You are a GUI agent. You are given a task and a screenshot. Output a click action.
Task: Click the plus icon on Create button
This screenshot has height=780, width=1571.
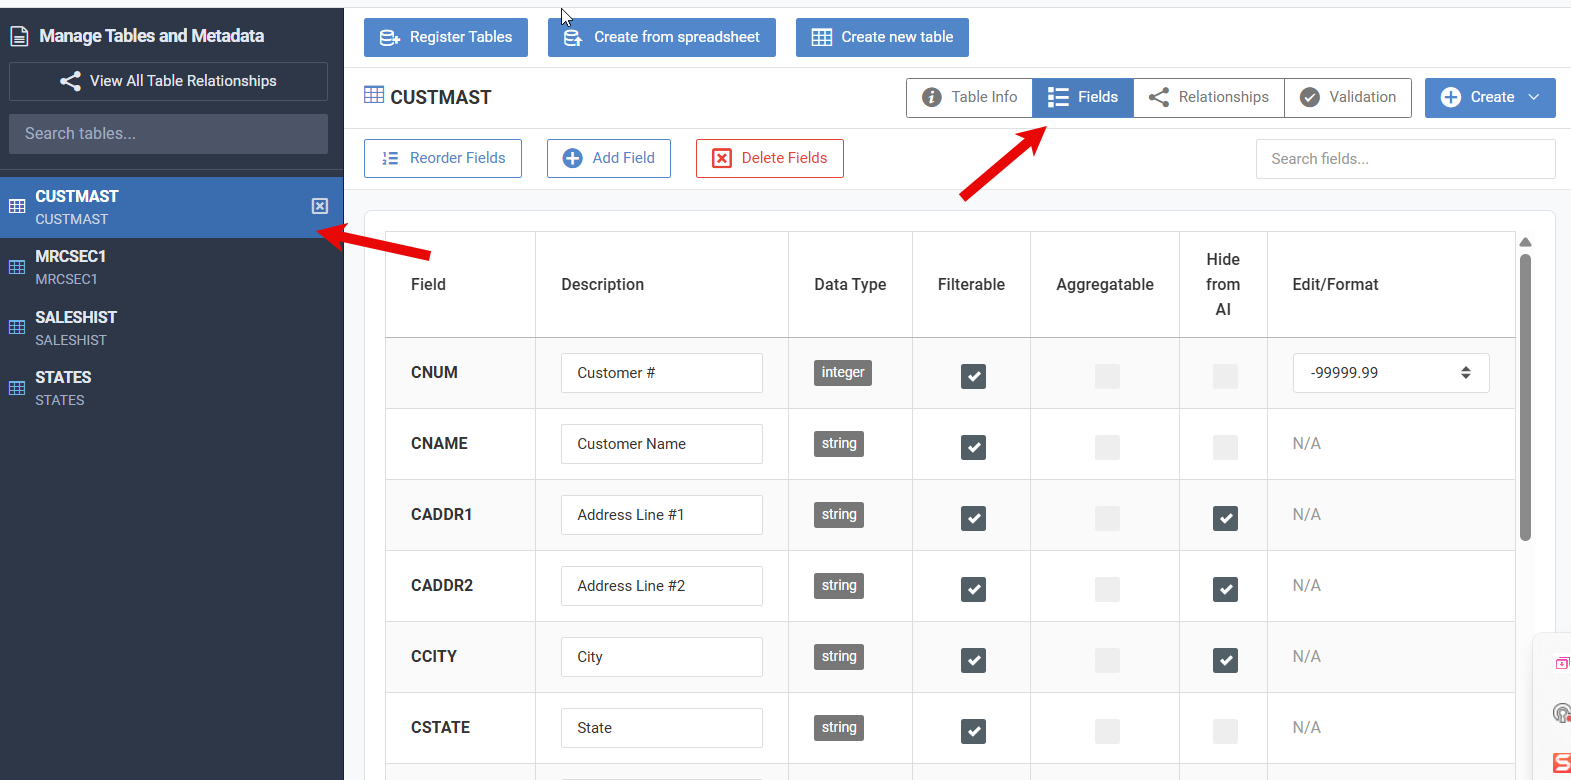coord(1451,97)
